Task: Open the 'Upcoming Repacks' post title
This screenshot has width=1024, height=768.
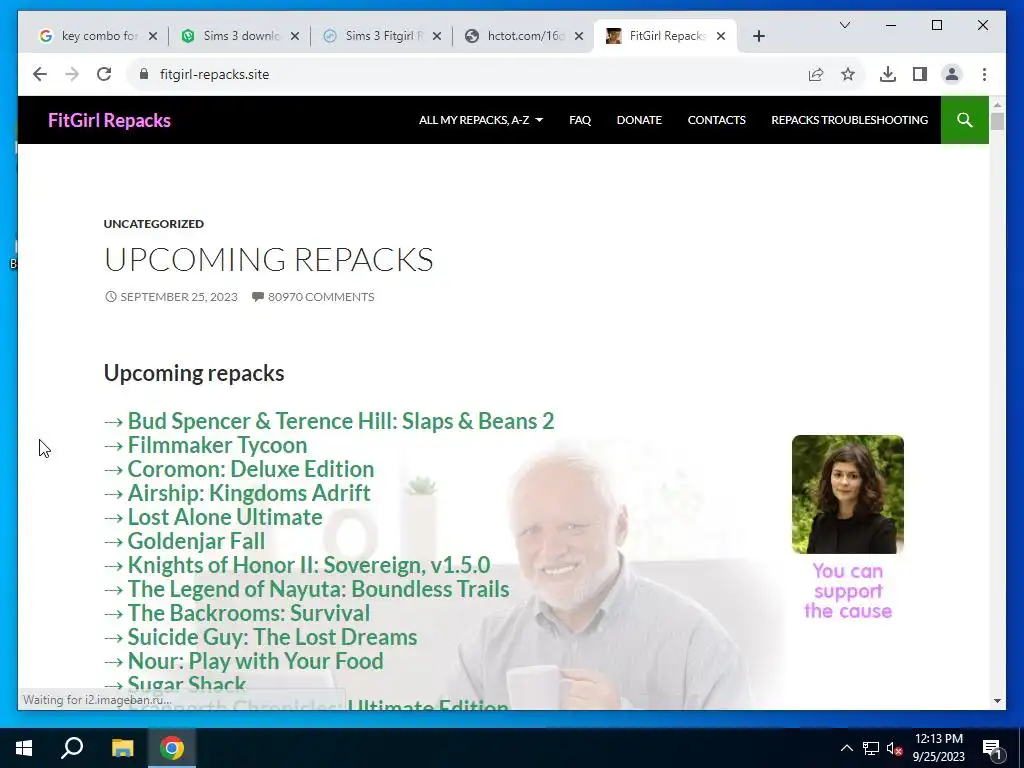Action: coord(268,260)
